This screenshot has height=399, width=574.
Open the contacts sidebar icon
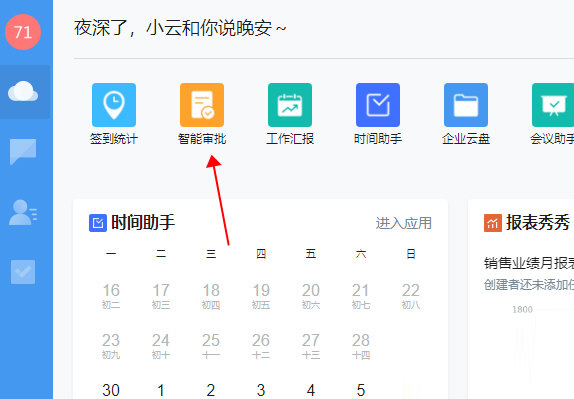[23, 212]
